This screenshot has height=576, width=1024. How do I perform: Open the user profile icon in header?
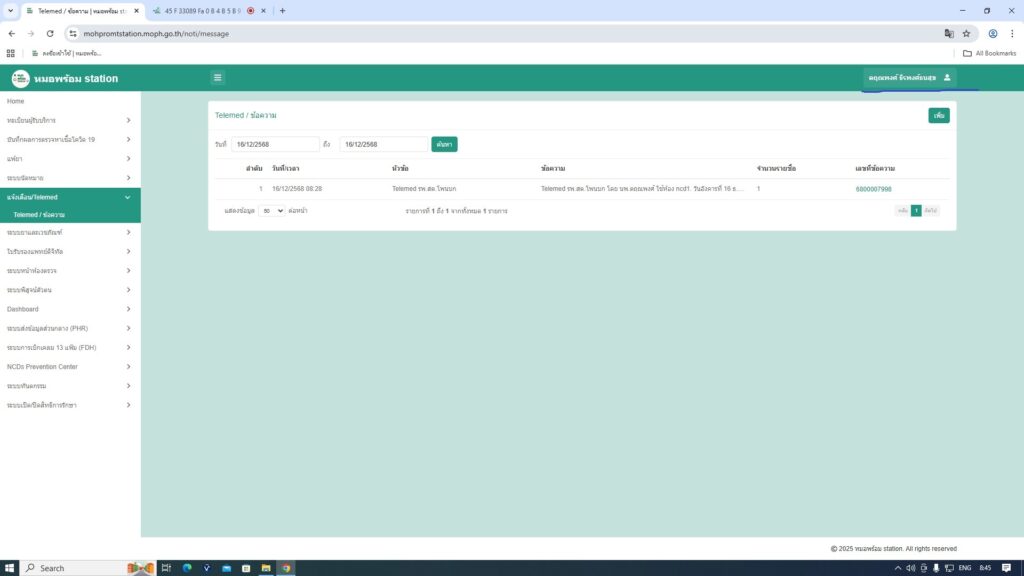coord(947,78)
